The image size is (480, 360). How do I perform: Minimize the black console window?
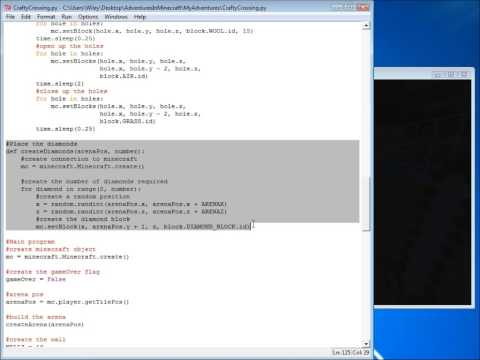coord(438,75)
